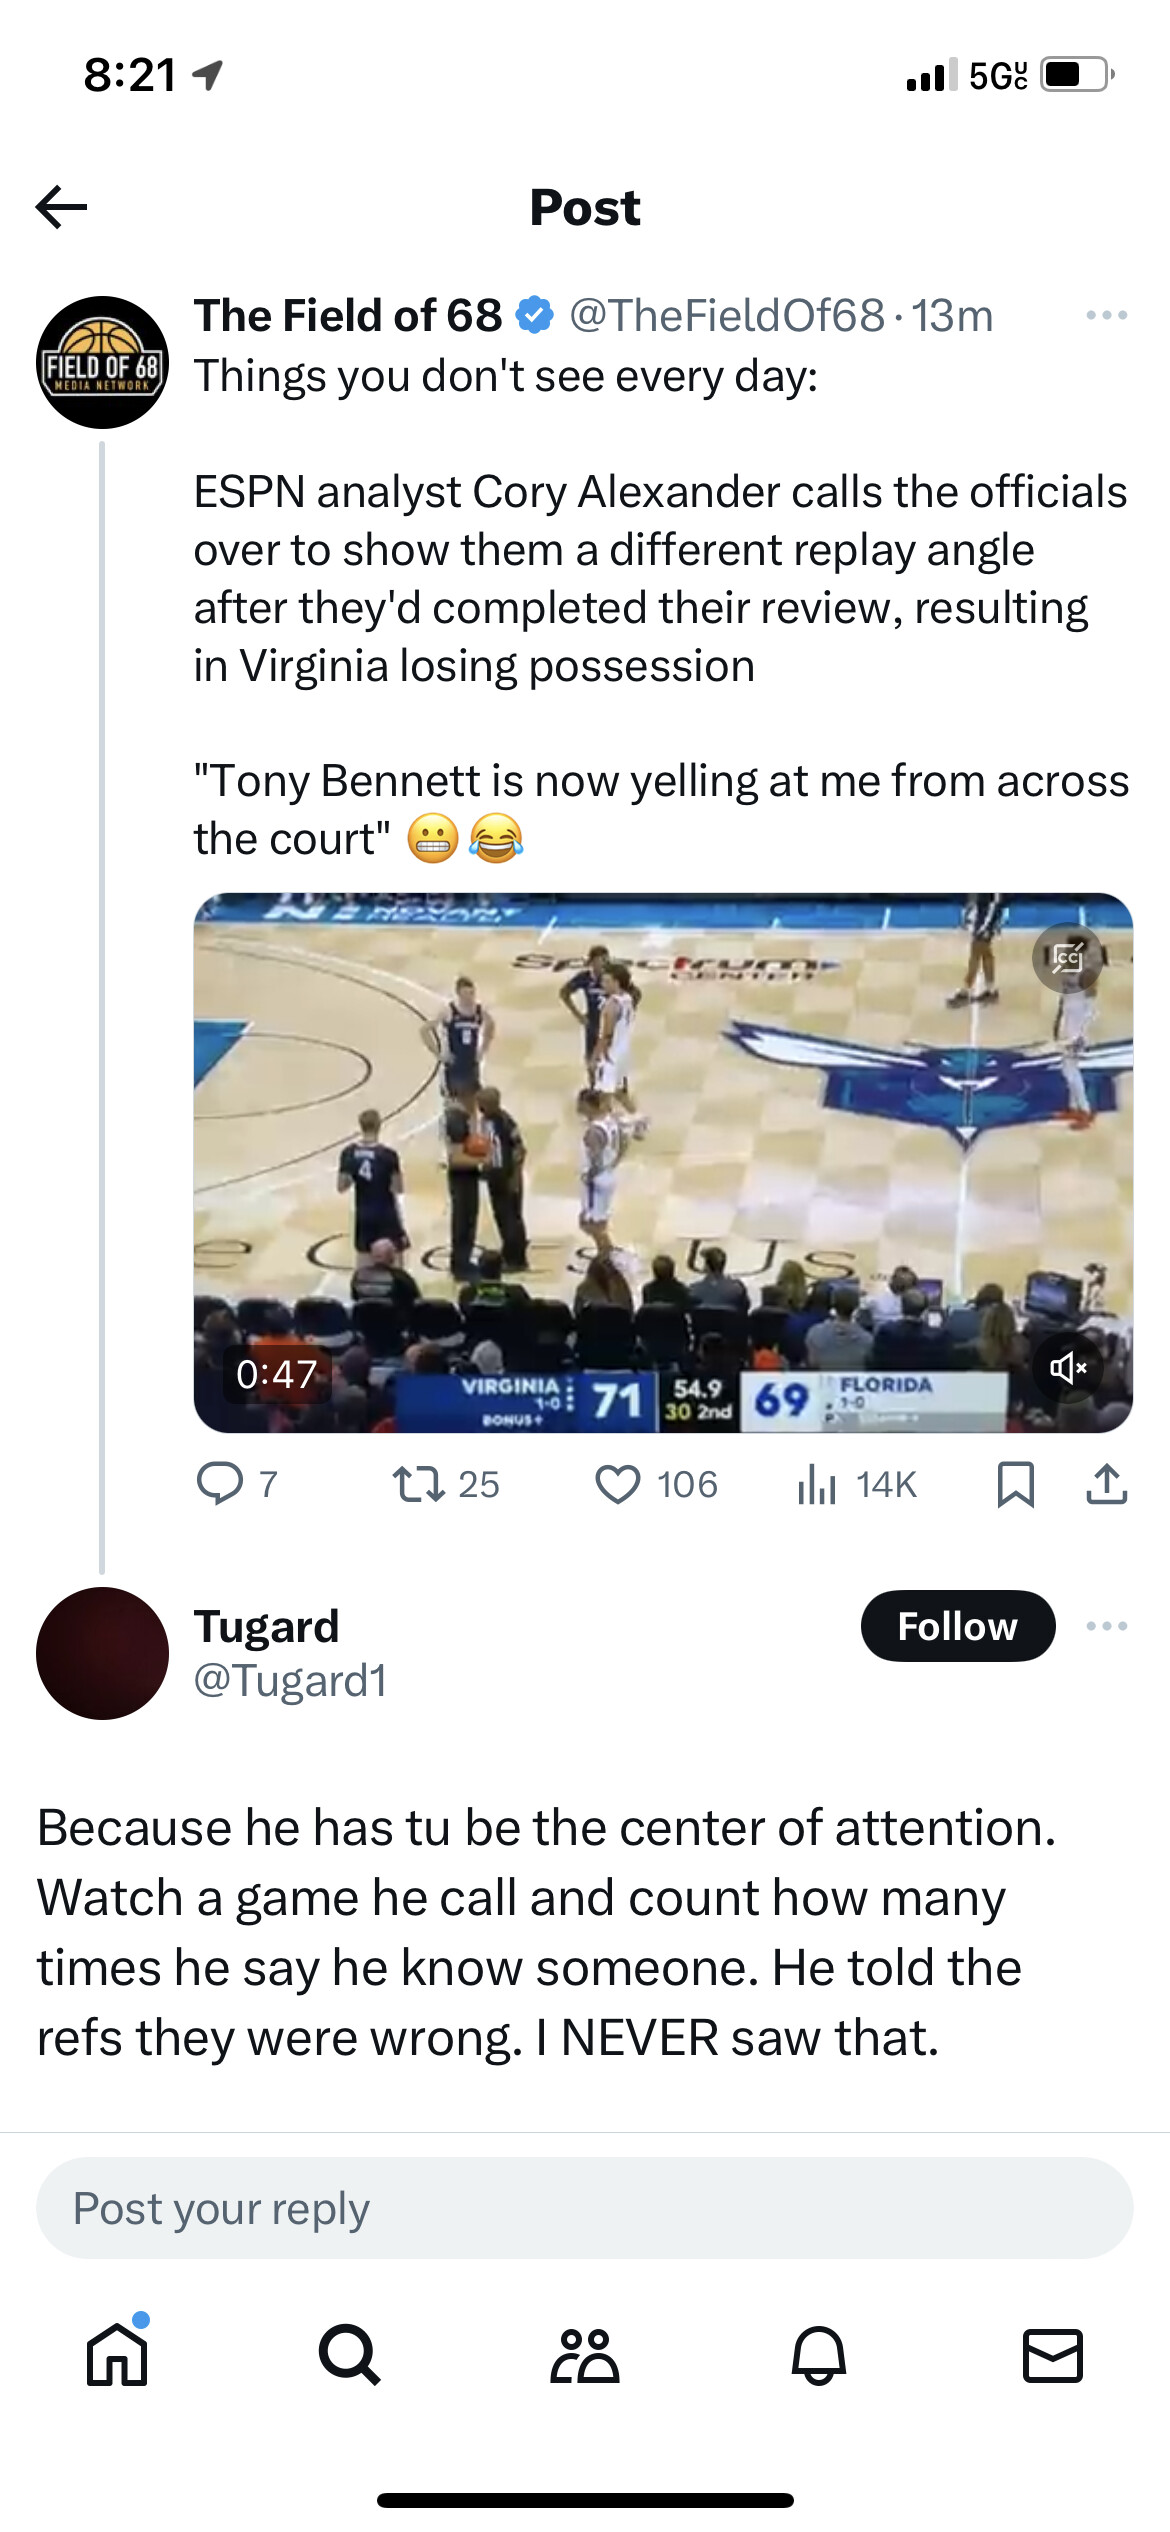
Task: Follow Tugard account
Action: point(957,1626)
